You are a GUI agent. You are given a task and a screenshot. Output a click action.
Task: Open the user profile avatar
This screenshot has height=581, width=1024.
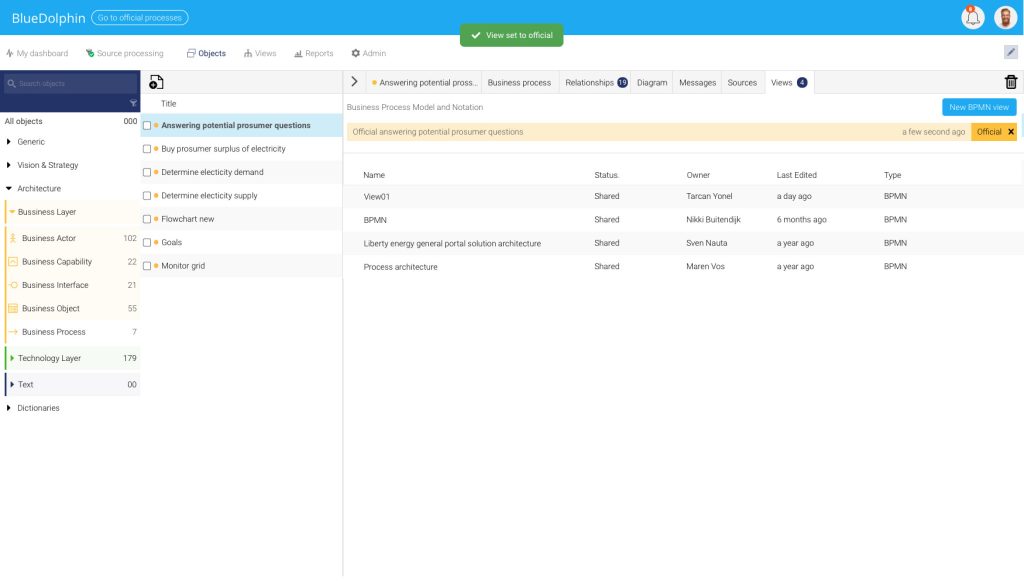point(1006,17)
